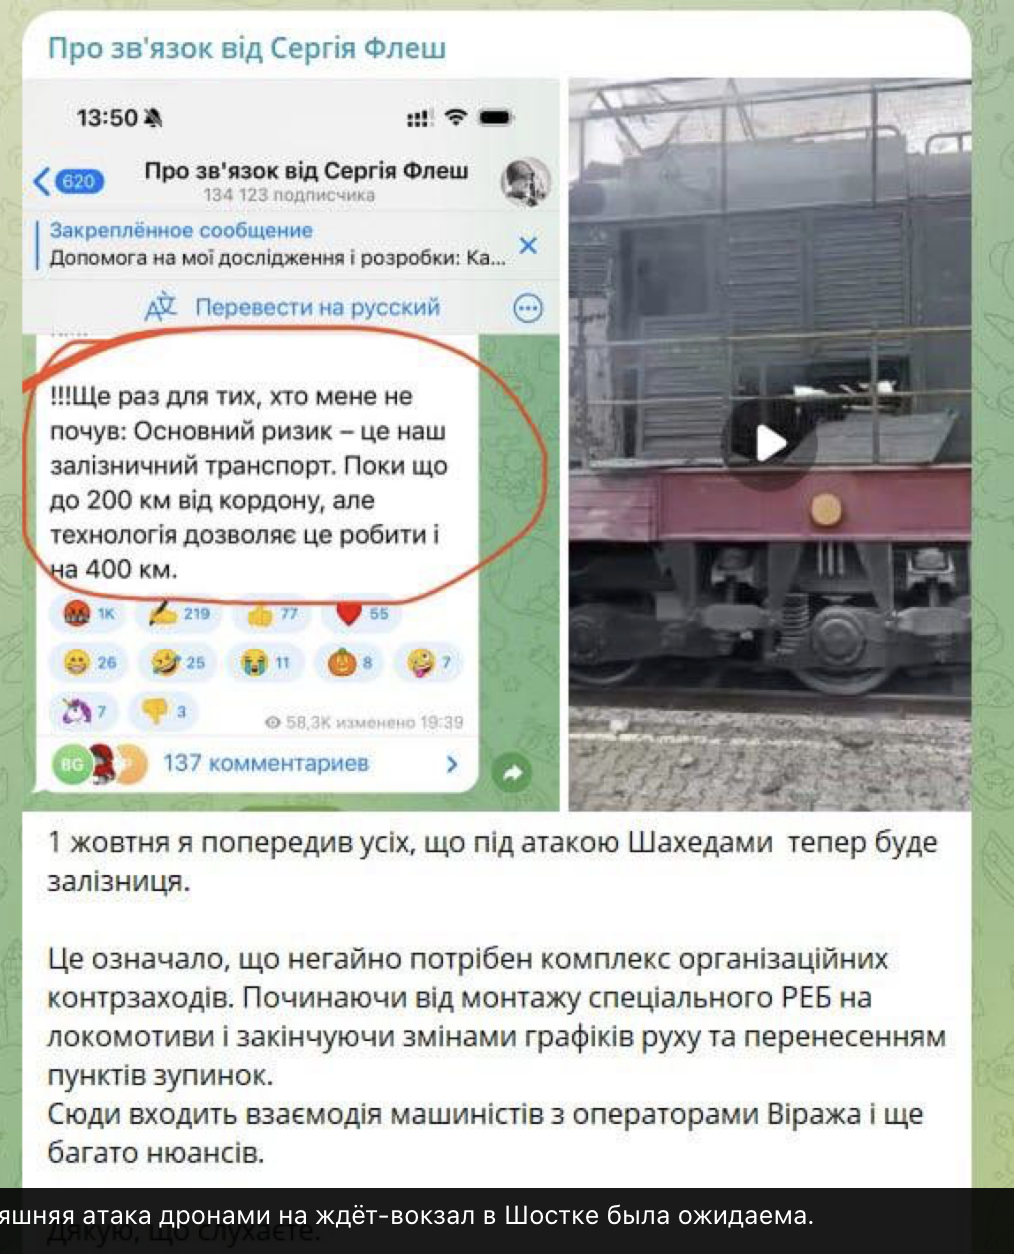Close the pinned message banner

pyautogui.click(x=528, y=245)
